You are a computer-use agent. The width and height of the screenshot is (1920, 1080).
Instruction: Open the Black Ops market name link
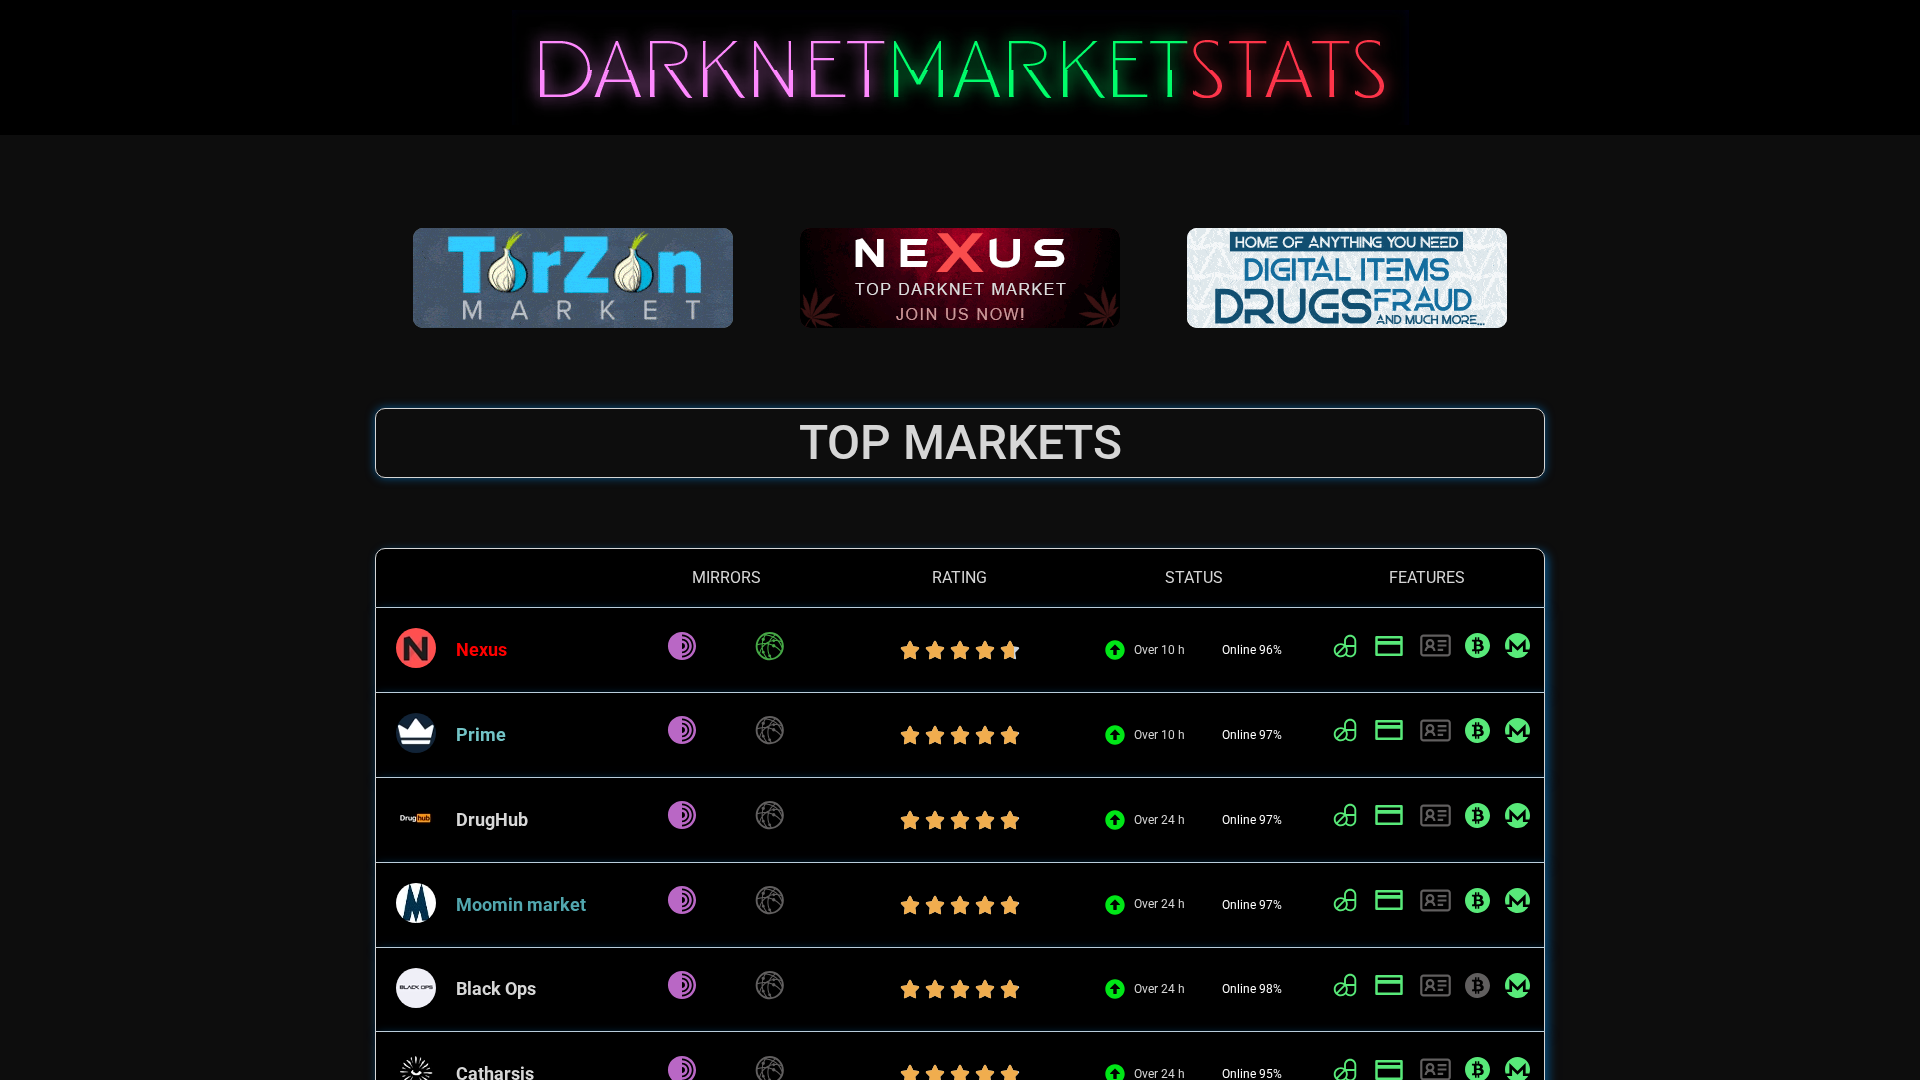point(496,989)
